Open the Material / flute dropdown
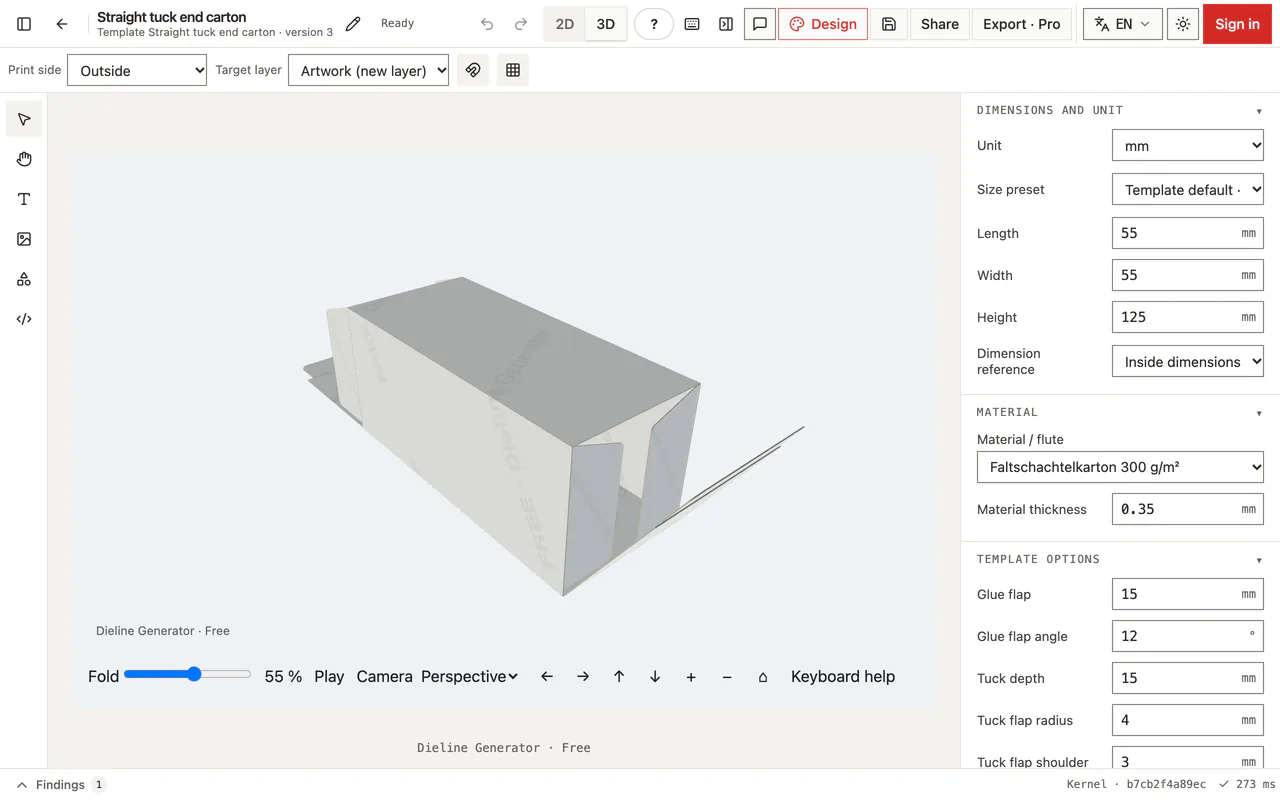Viewport: 1280px width, 800px height. (x=1120, y=467)
